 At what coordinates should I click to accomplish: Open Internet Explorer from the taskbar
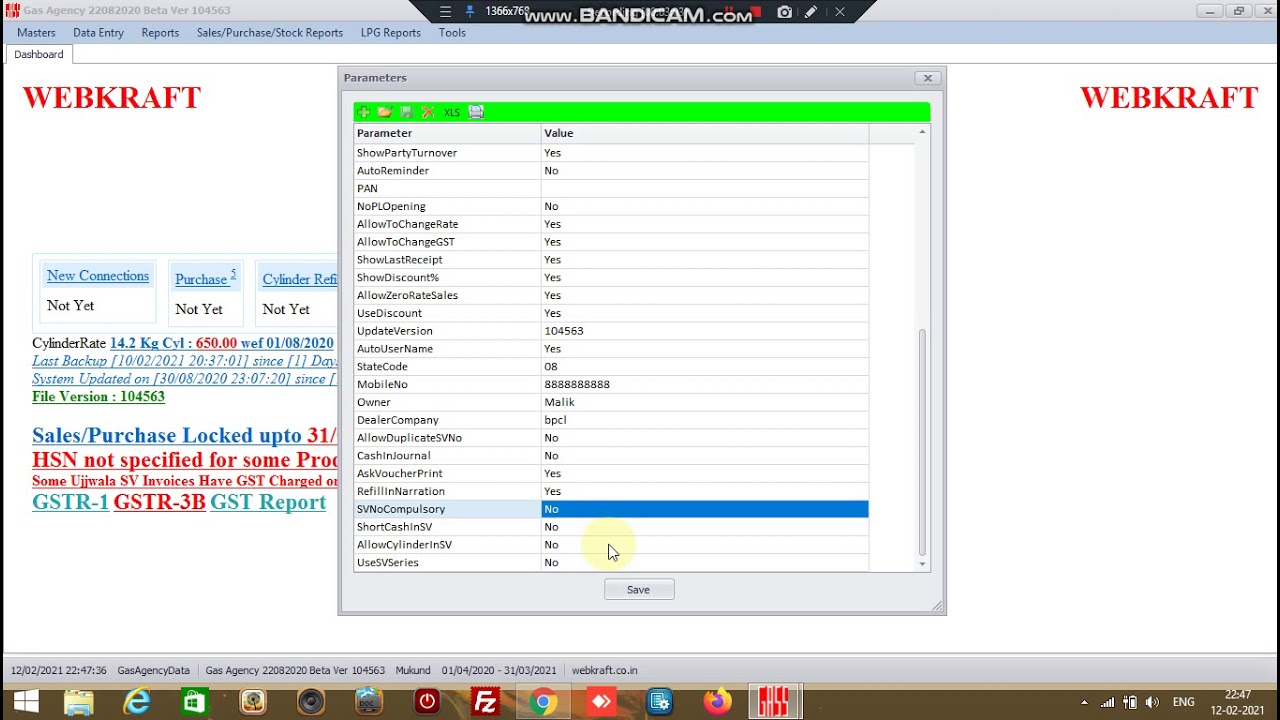(137, 702)
